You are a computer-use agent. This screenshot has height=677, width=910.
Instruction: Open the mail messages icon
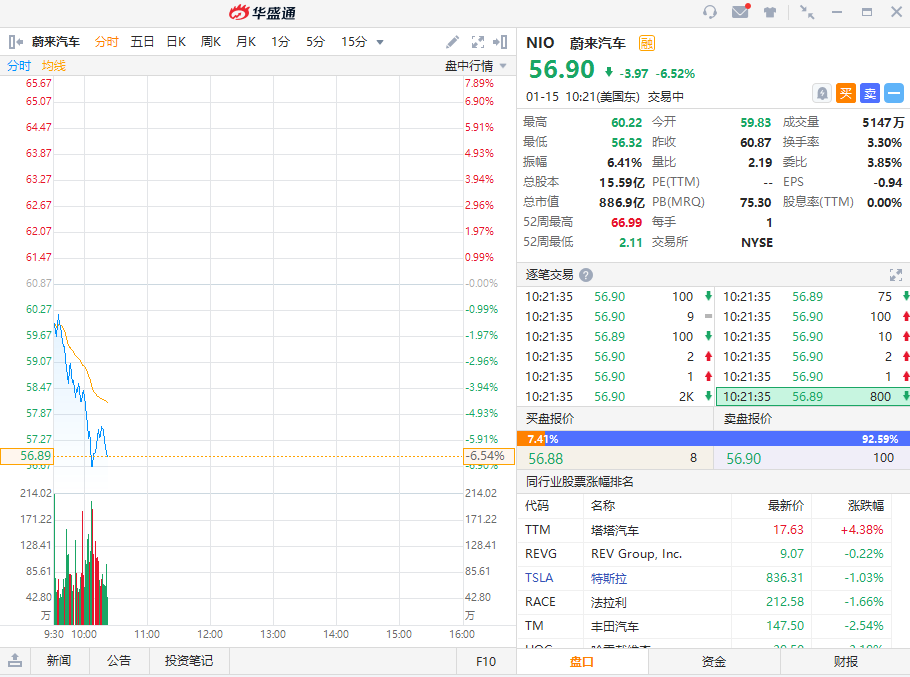[x=740, y=12]
